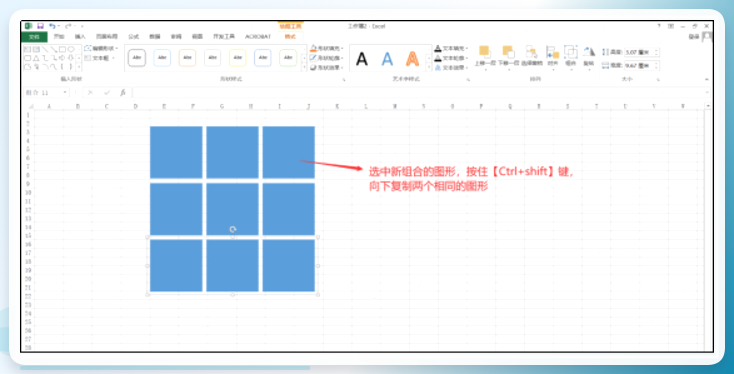Select the right brace shape in shapes gallery
Image resolution: width=734 pixels, height=374 pixels.
pyautogui.click(x=71, y=66)
